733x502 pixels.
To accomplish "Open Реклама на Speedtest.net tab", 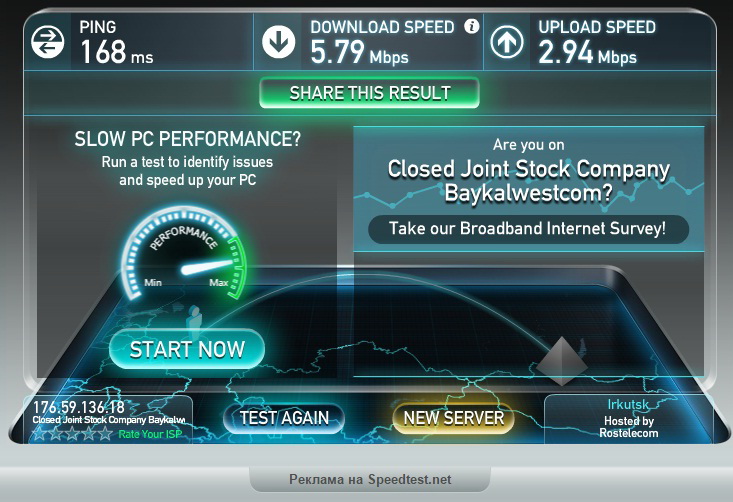I will pos(370,480).
